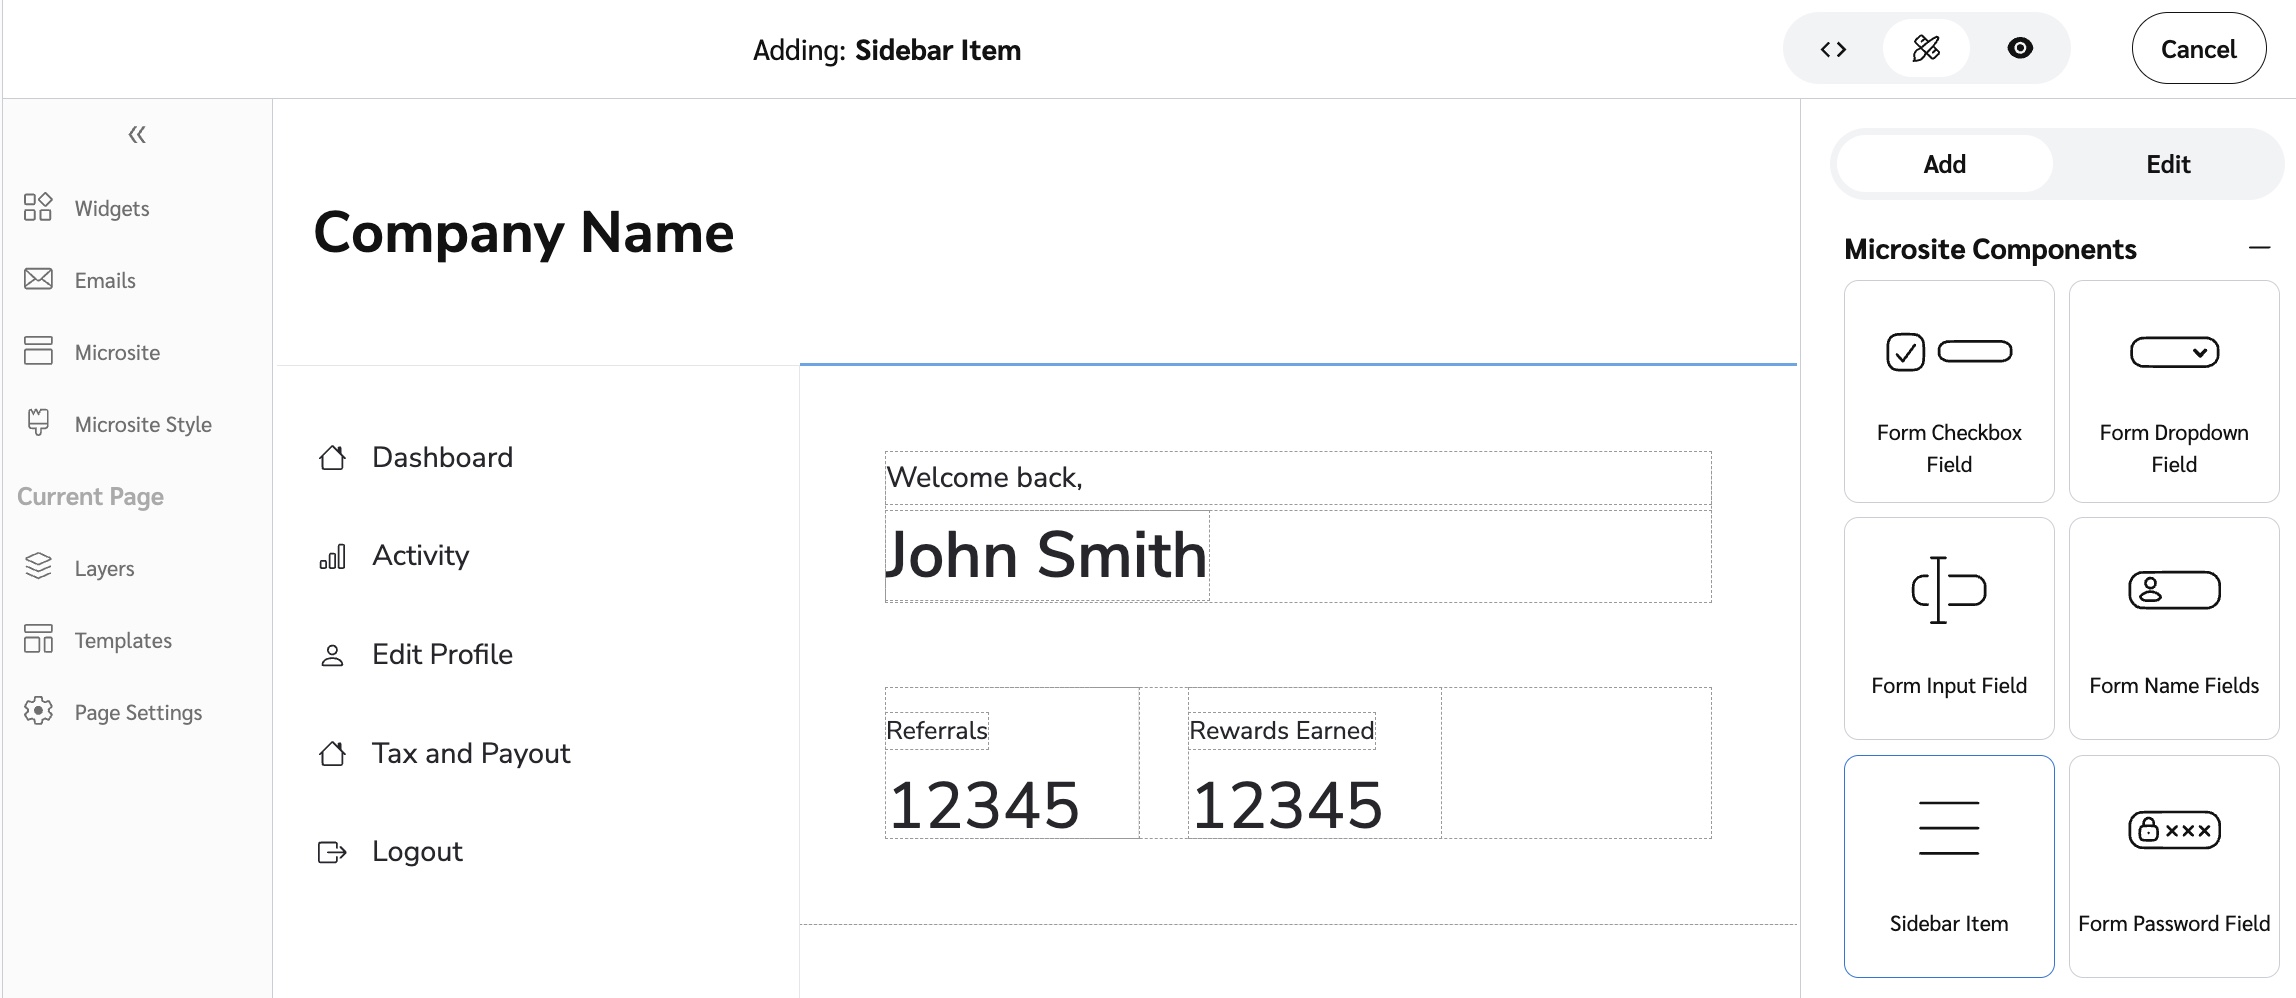Image resolution: width=2296 pixels, height=998 pixels.
Task: Toggle preview with the eye icon
Action: point(2020,49)
